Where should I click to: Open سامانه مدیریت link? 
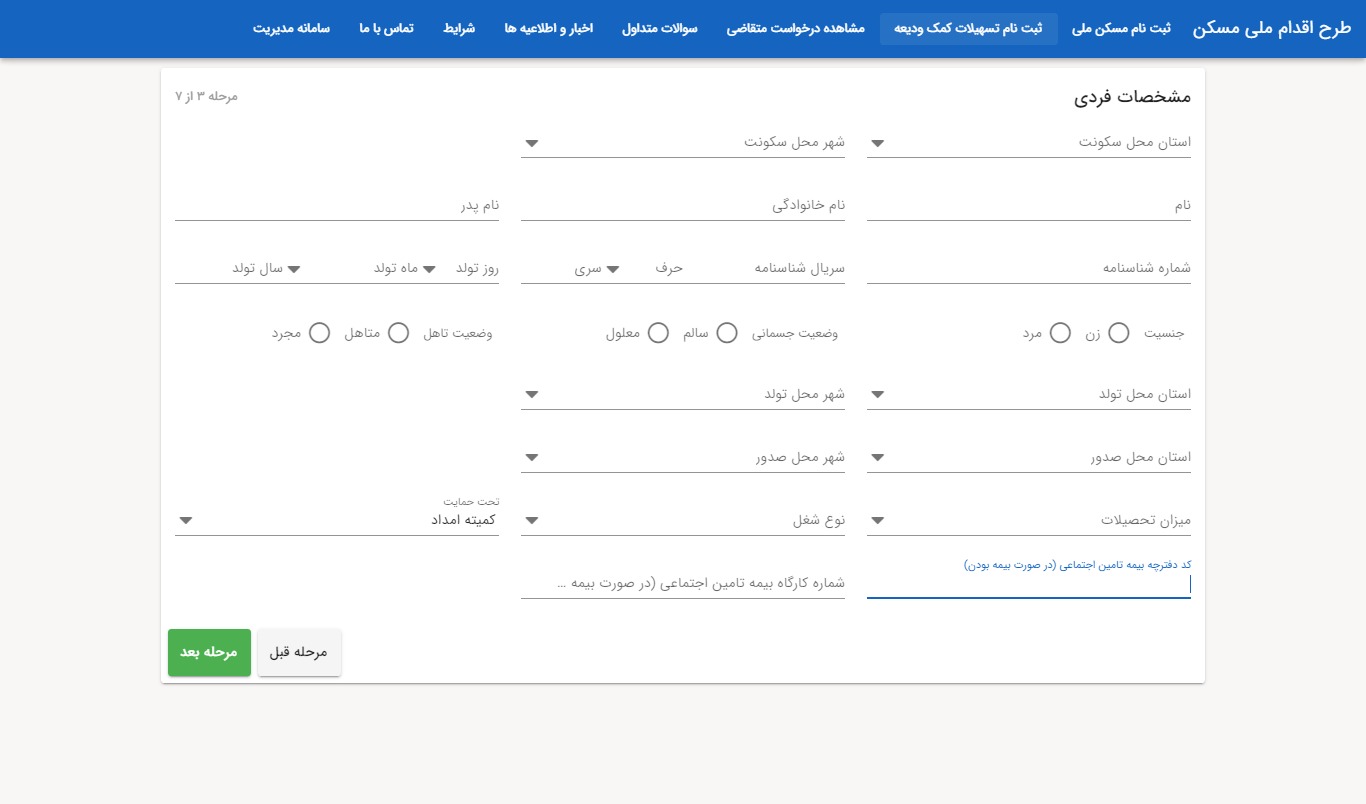(x=291, y=29)
